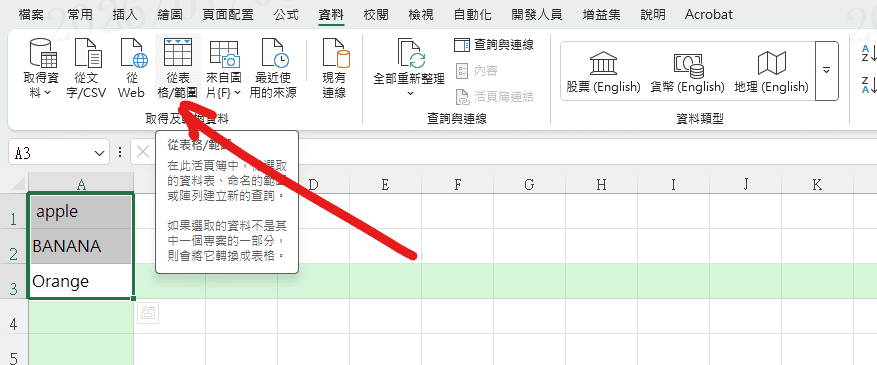Expand 全部重新整理 dropdown arrow

(x=410, y=93)
